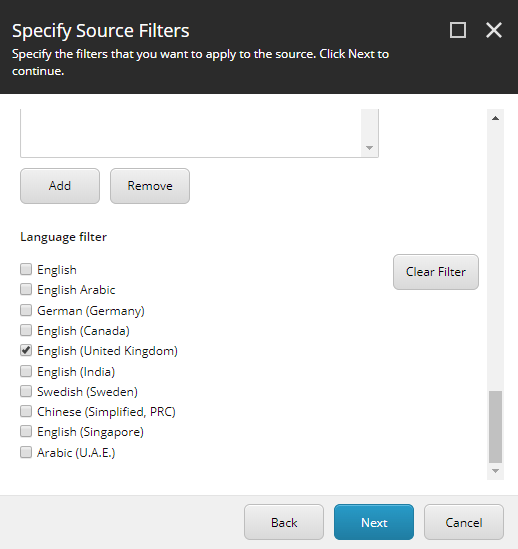This screenshot has width=518, height=549.
Task: Click the German (Germany) label text
Action: click(91, 311)
